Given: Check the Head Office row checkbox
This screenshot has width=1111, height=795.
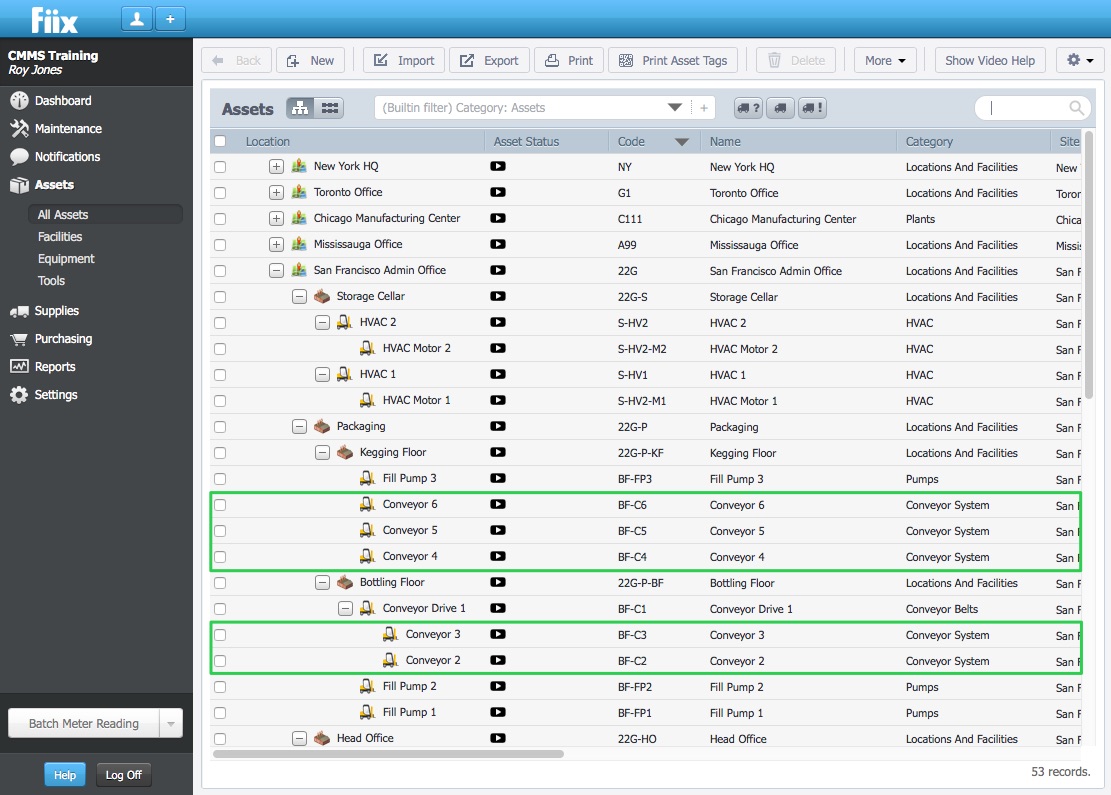Looking at the screenshot, I should pos(220,738).
